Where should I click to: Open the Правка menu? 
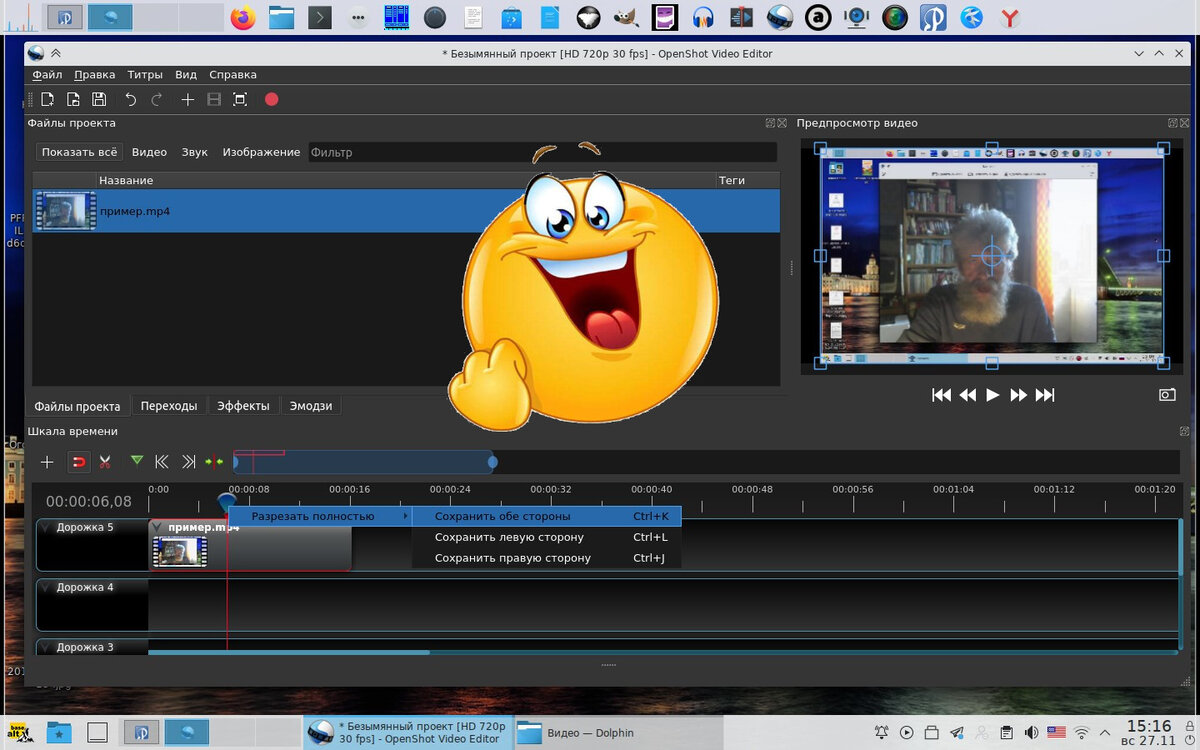[95, 75]
